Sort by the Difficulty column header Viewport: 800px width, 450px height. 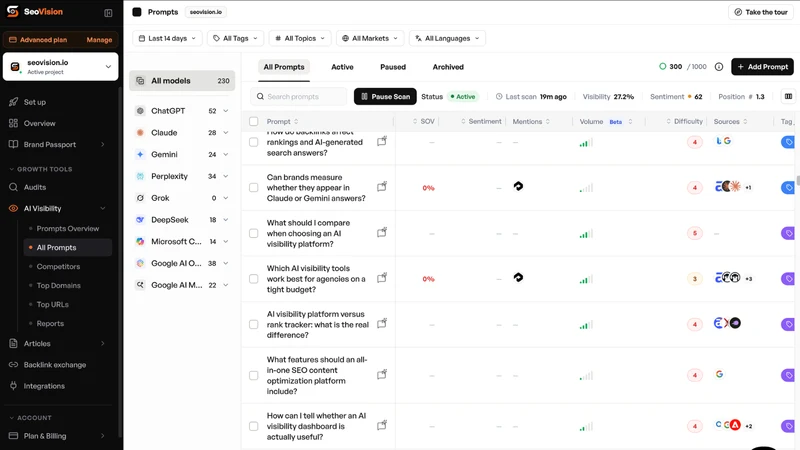point(684,121)
